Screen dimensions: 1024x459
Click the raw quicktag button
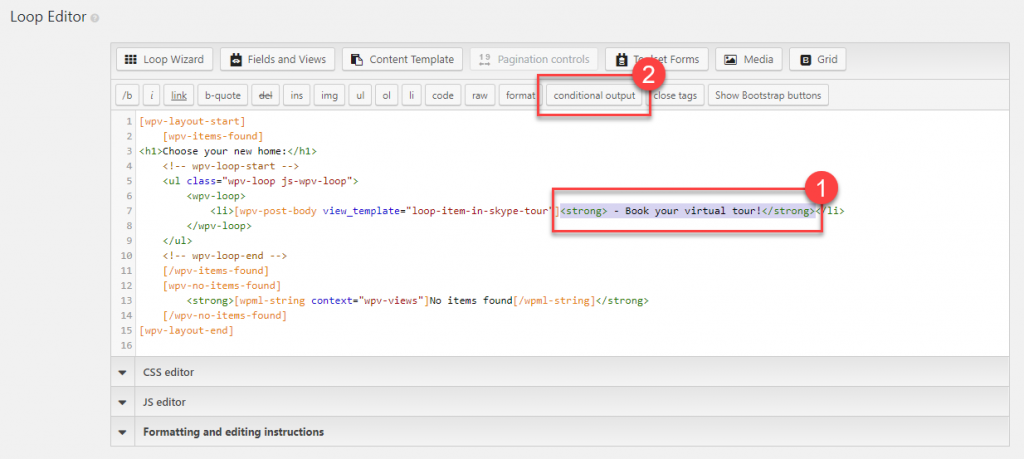[x=480, y=95]
